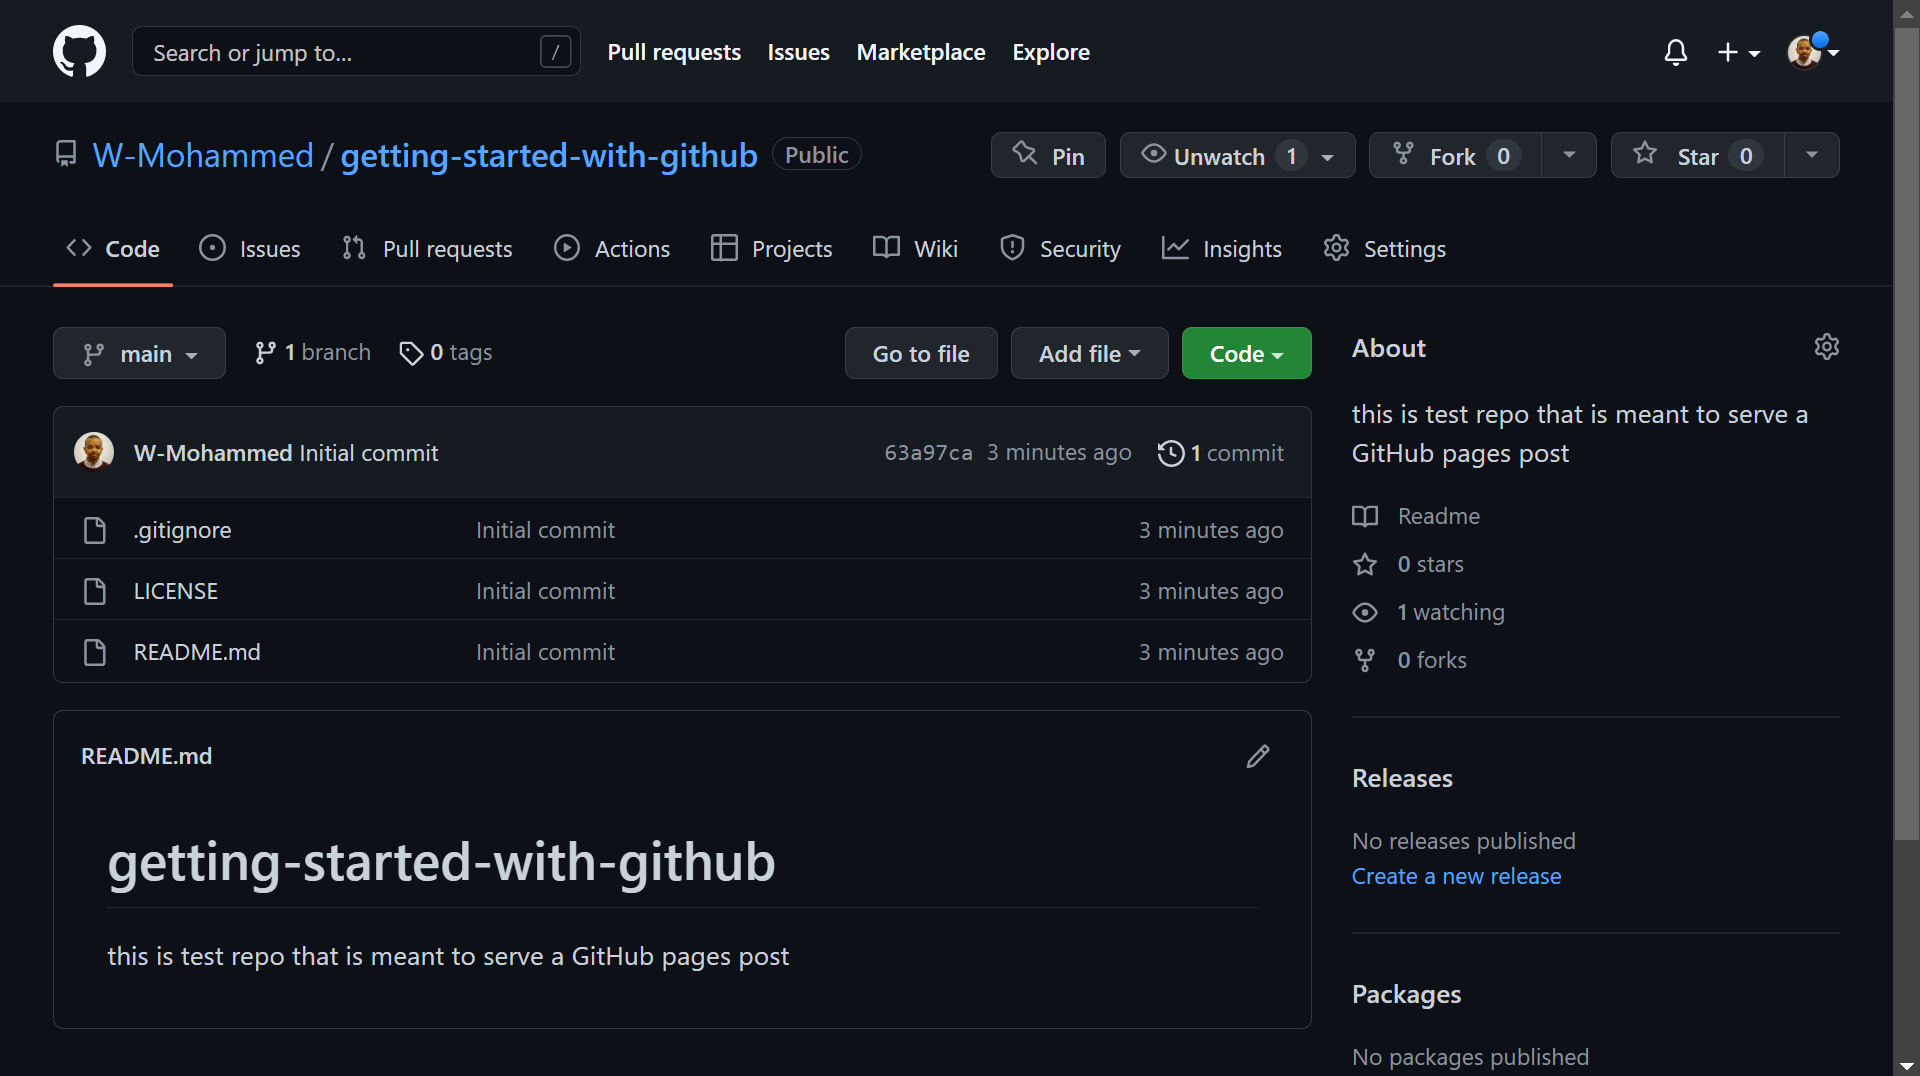Open About section settings via gear icon

coord(1827,347)
